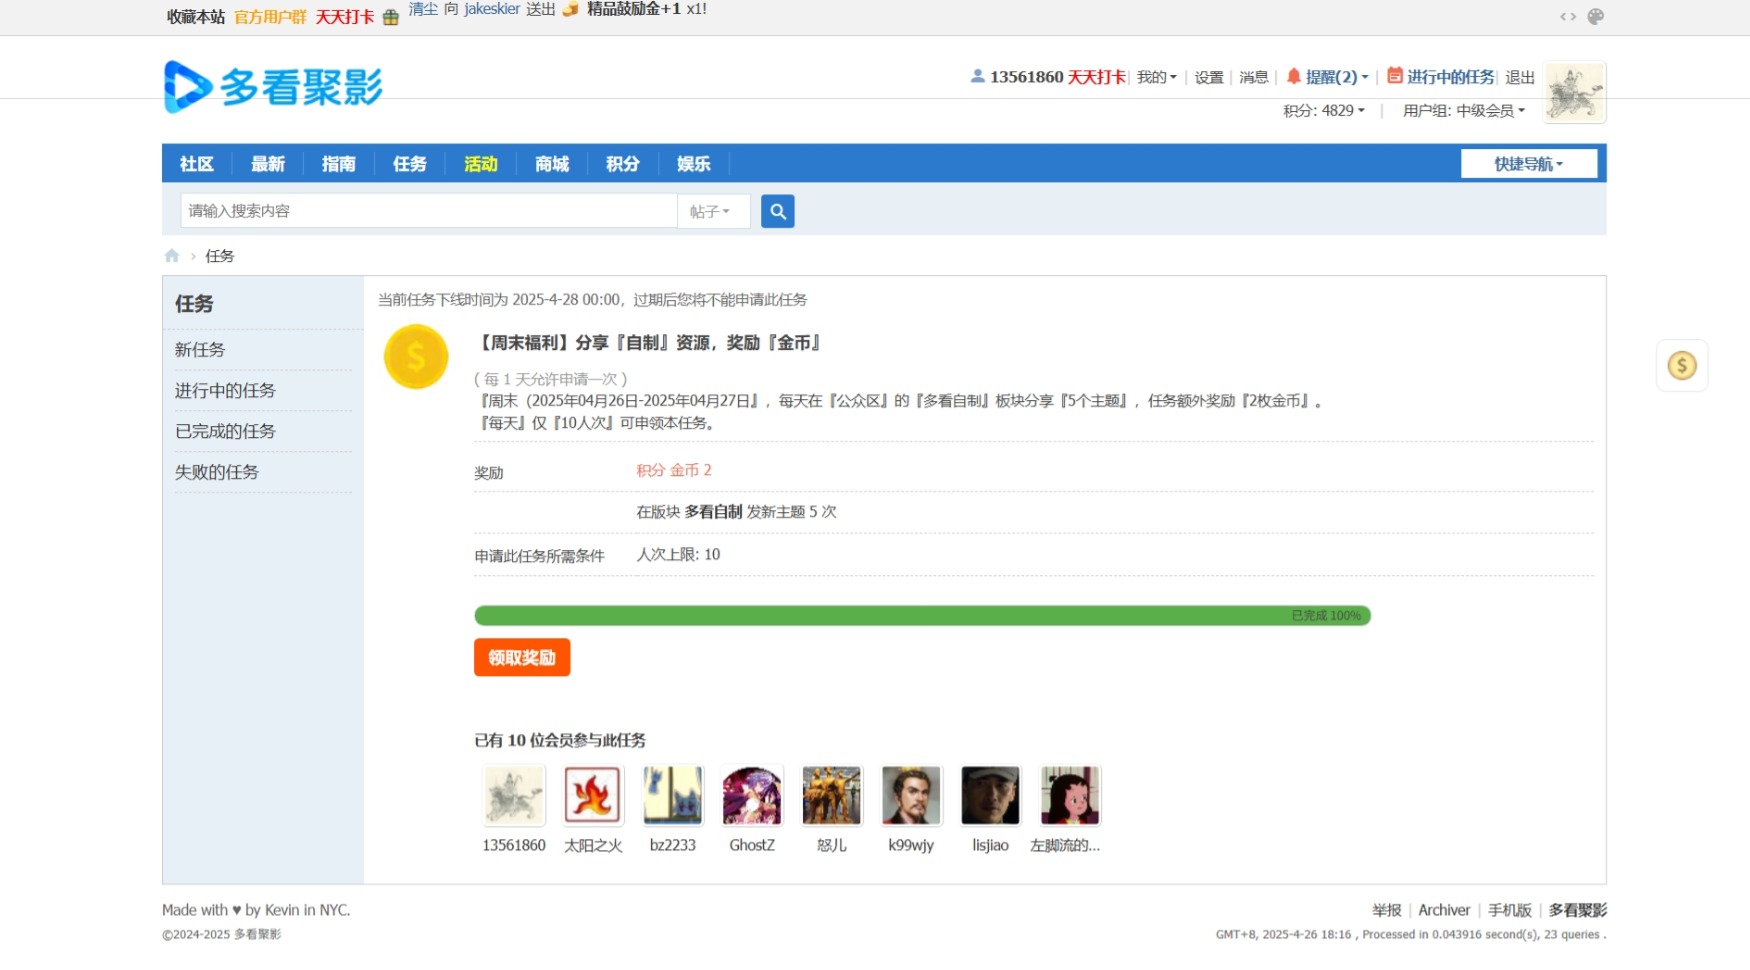
Task: Switch to the 商城 tab
Action: [551, 164]
